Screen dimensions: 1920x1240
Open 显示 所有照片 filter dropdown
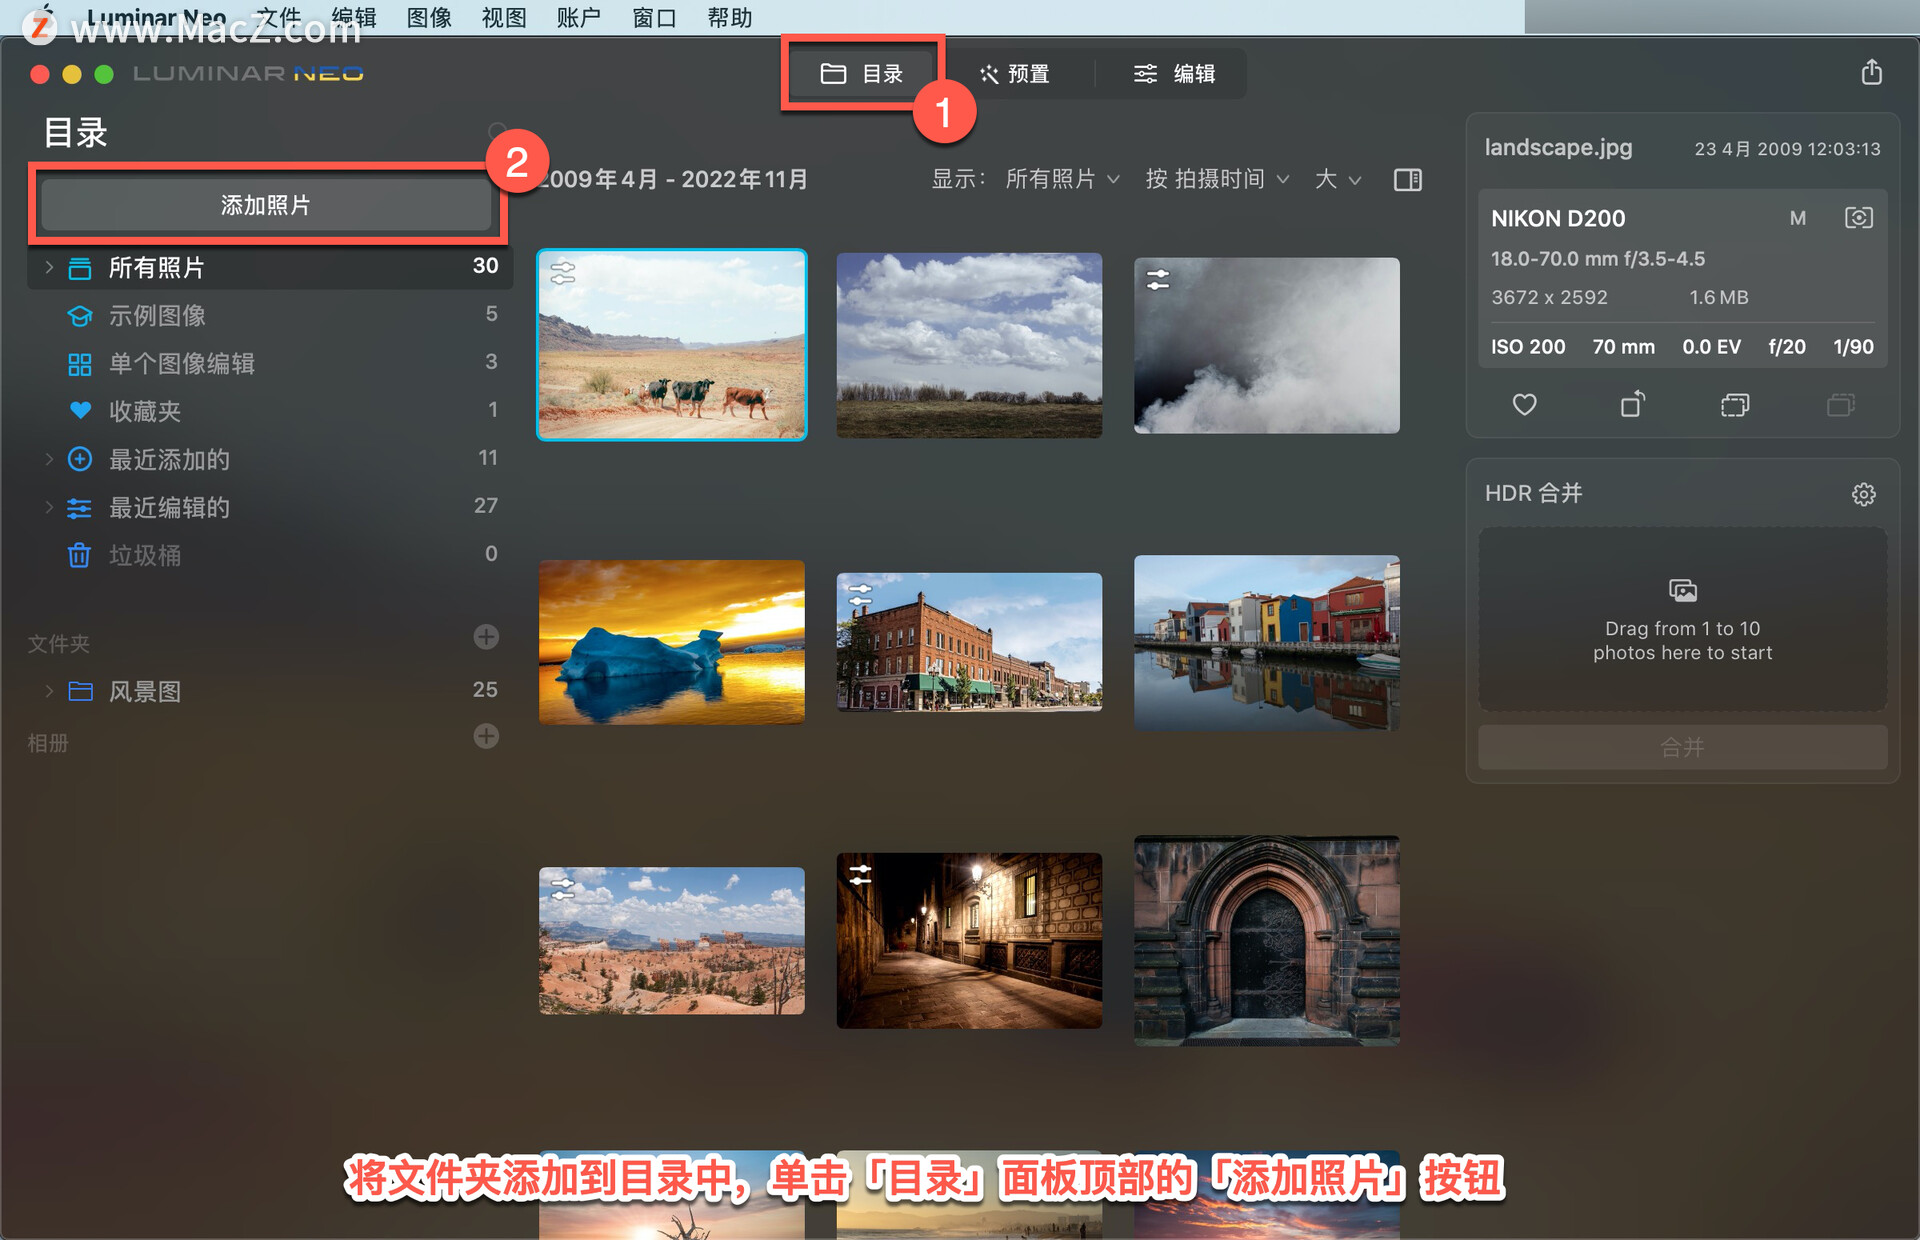[1062, 179]
